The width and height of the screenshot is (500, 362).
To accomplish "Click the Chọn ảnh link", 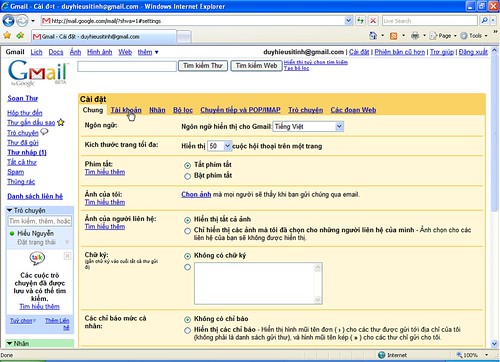I will tap(196, 194).
